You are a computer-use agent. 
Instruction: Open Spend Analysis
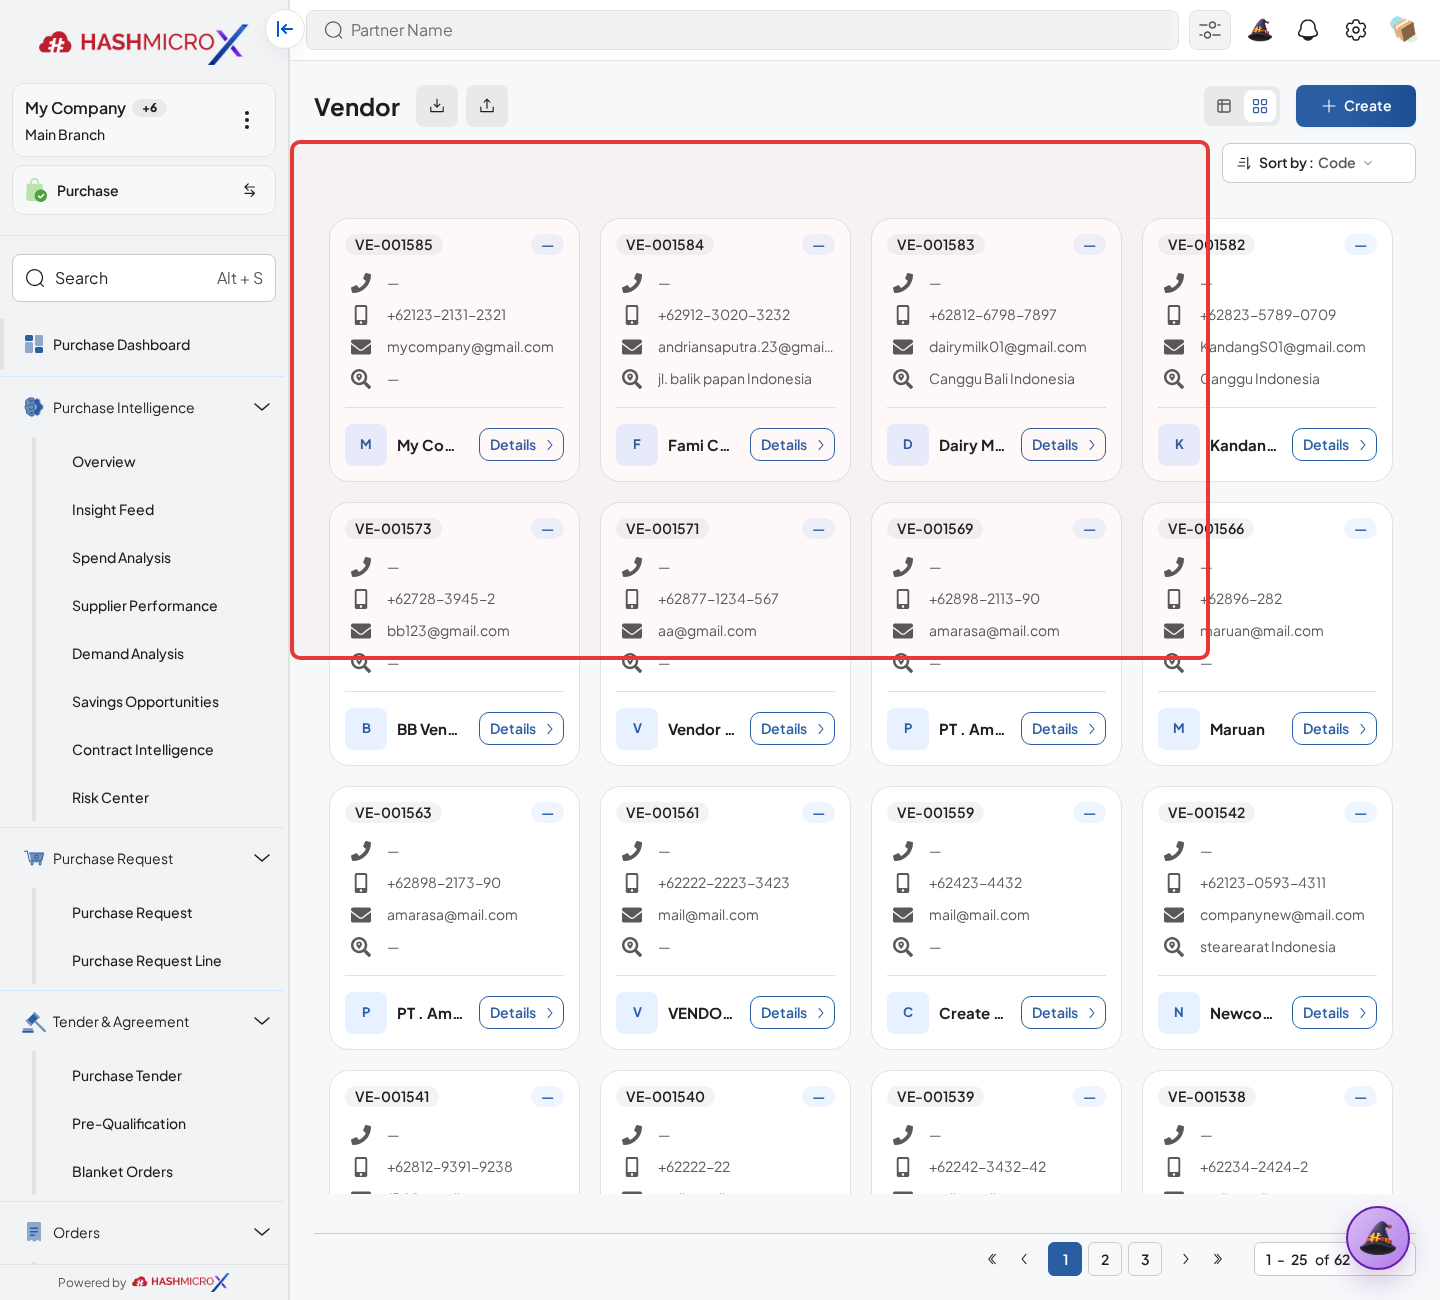(x=121, y=558)
